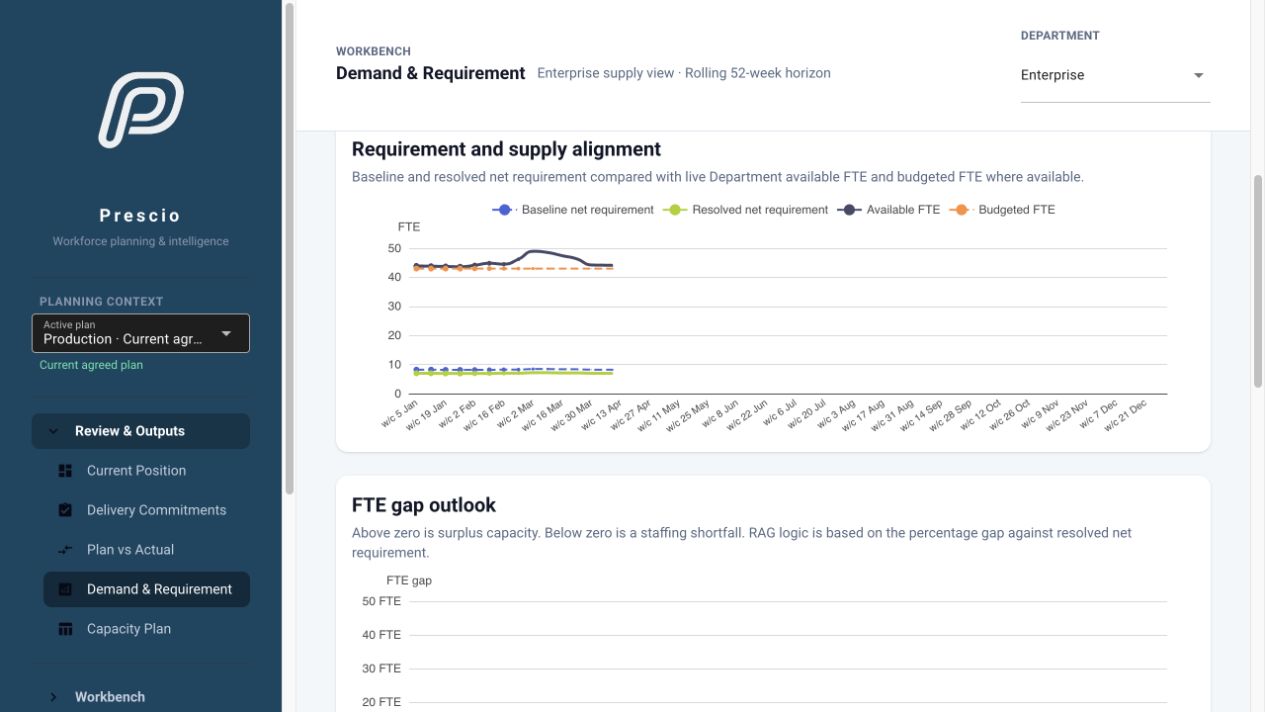This screenshot has height=712, width=1265.
Task: Click the 'FTE gap outlook' heading
Action: click(424, 505)
